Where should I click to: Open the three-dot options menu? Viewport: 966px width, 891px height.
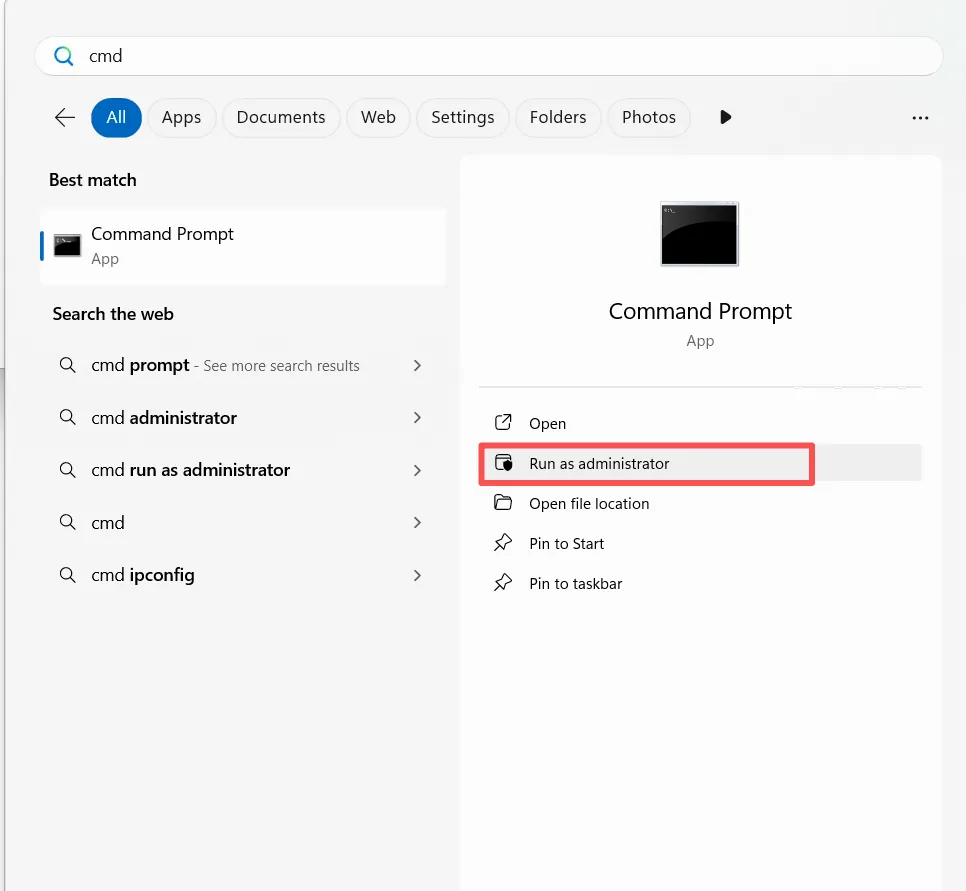pos(920,117)
